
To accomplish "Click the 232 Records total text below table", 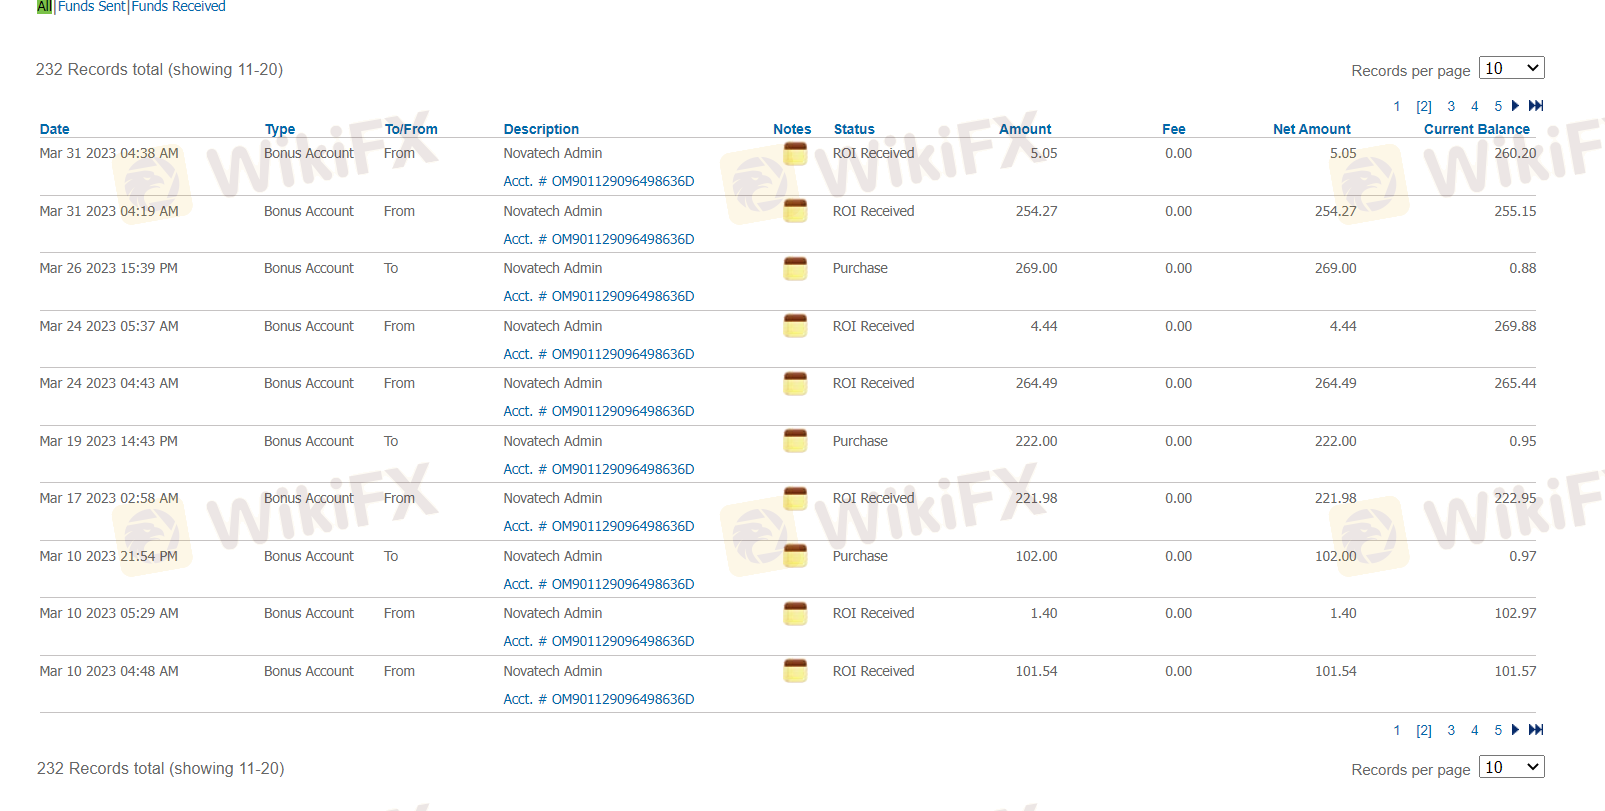I will pyautogui.click(x=161, y=769).
